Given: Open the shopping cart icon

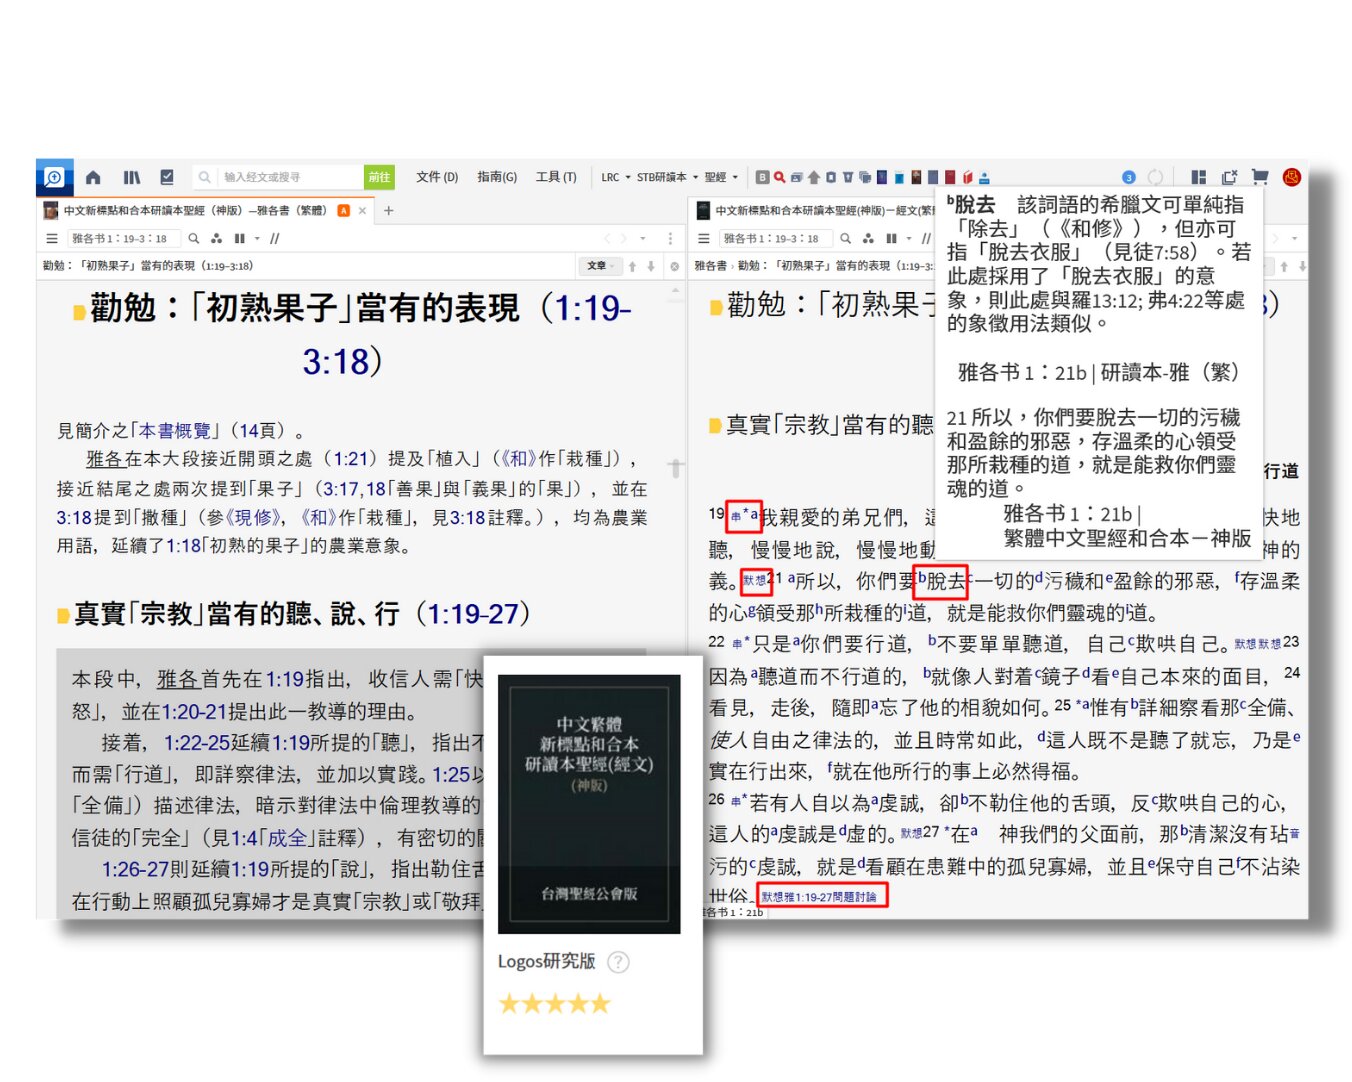Looking at the screenshot, I should [x=1260, y=177].
